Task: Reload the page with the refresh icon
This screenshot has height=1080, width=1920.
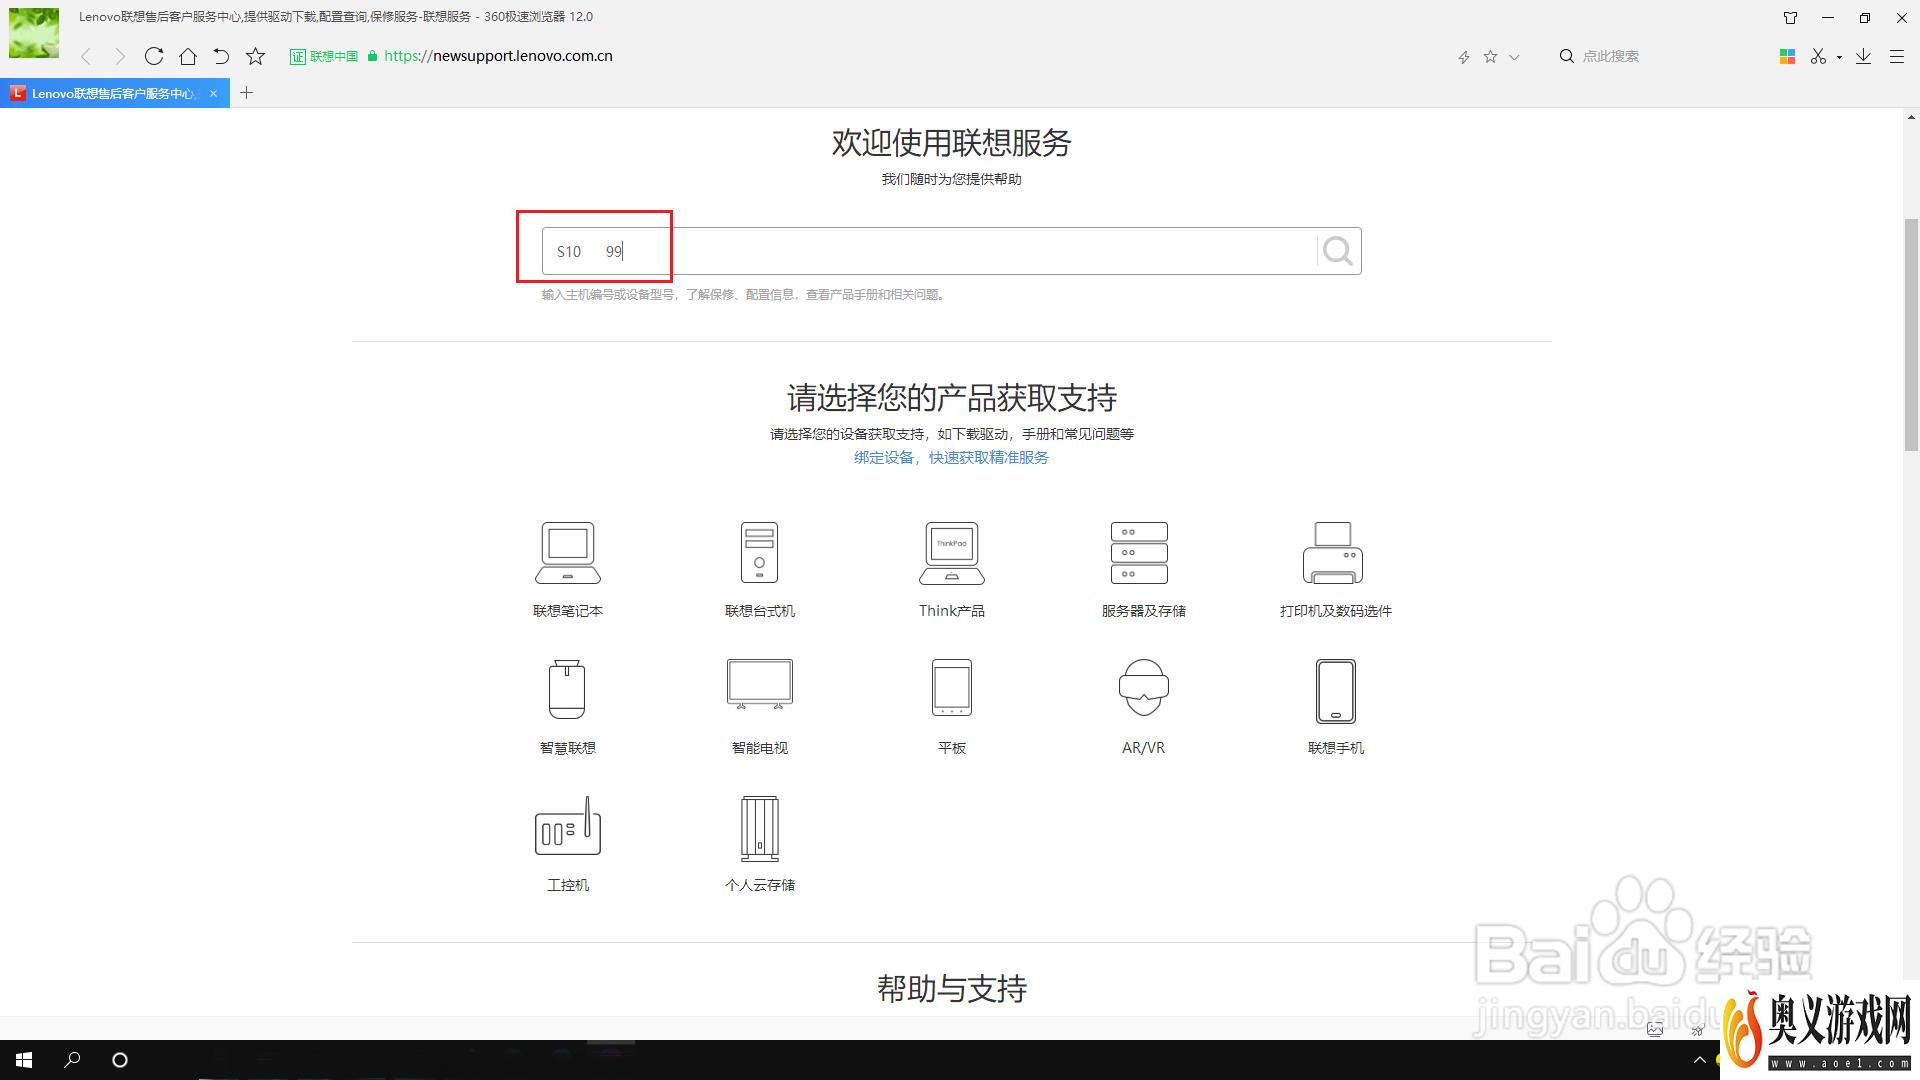Action: click(154, 56)
